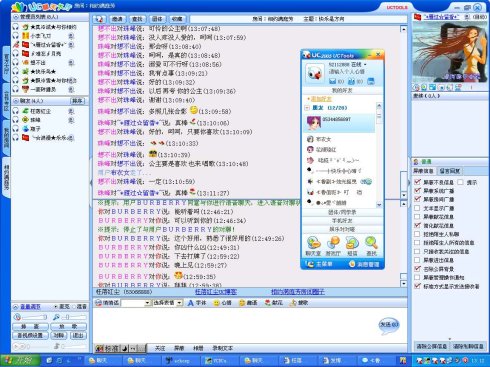Open 短信 SMS icon in UC panel
This screenshot has height=367, width=490.
click(x=352, y=246)
